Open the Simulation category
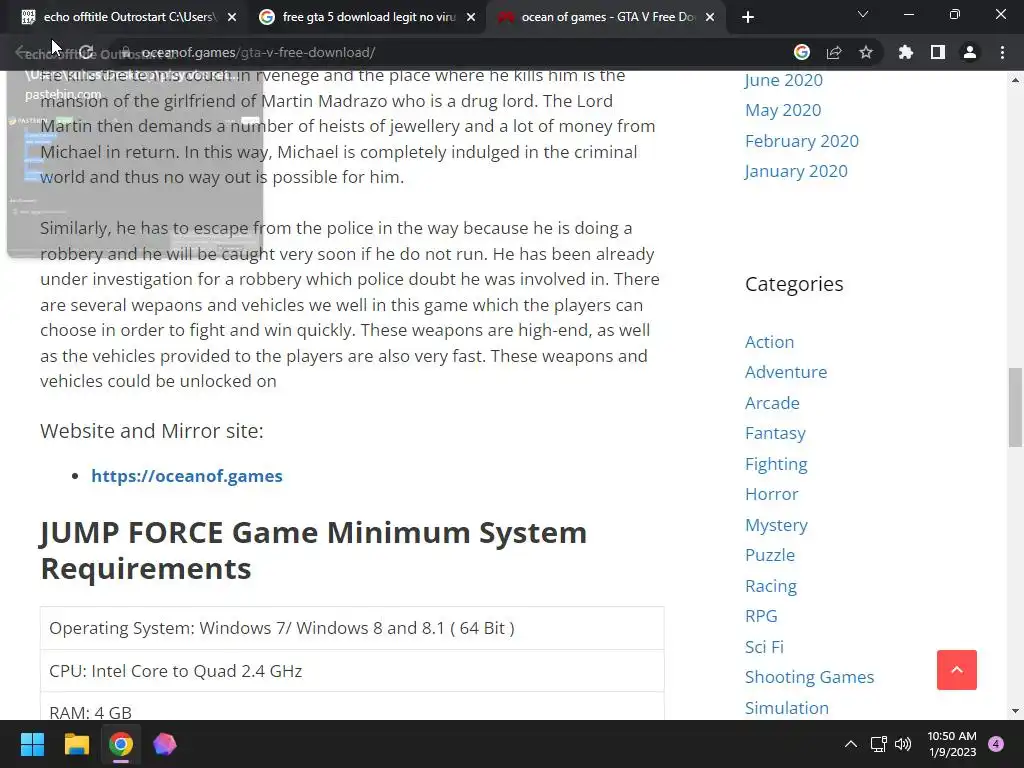This screenshot has width=1024, height=768. 787,708
